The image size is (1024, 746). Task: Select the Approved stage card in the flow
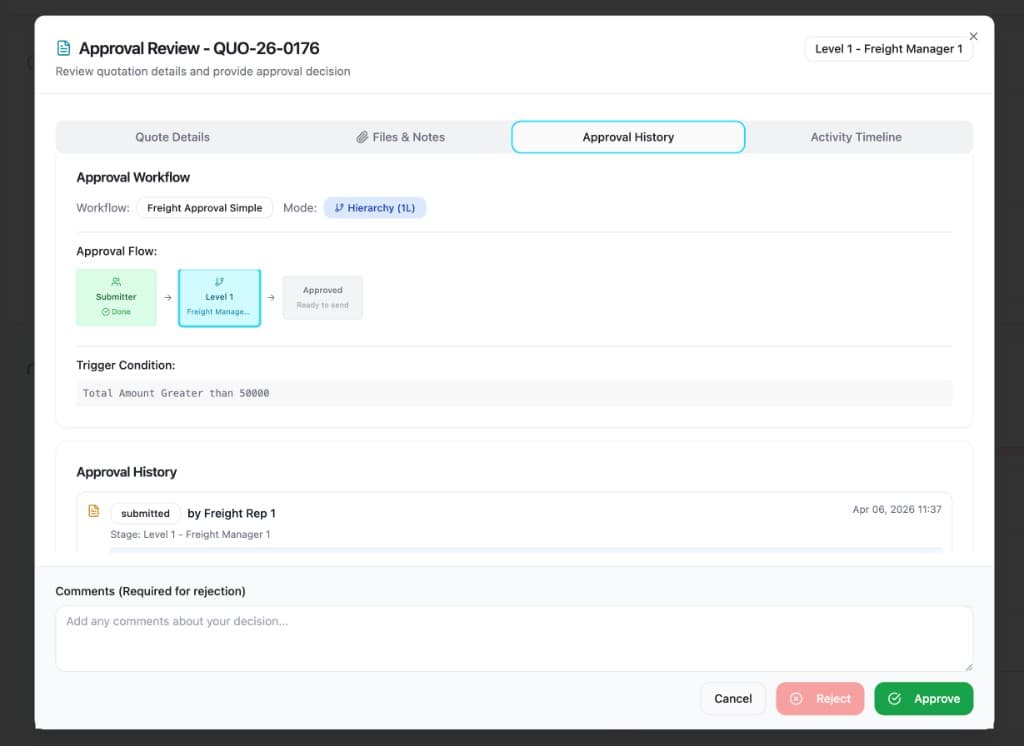[322, 297]
